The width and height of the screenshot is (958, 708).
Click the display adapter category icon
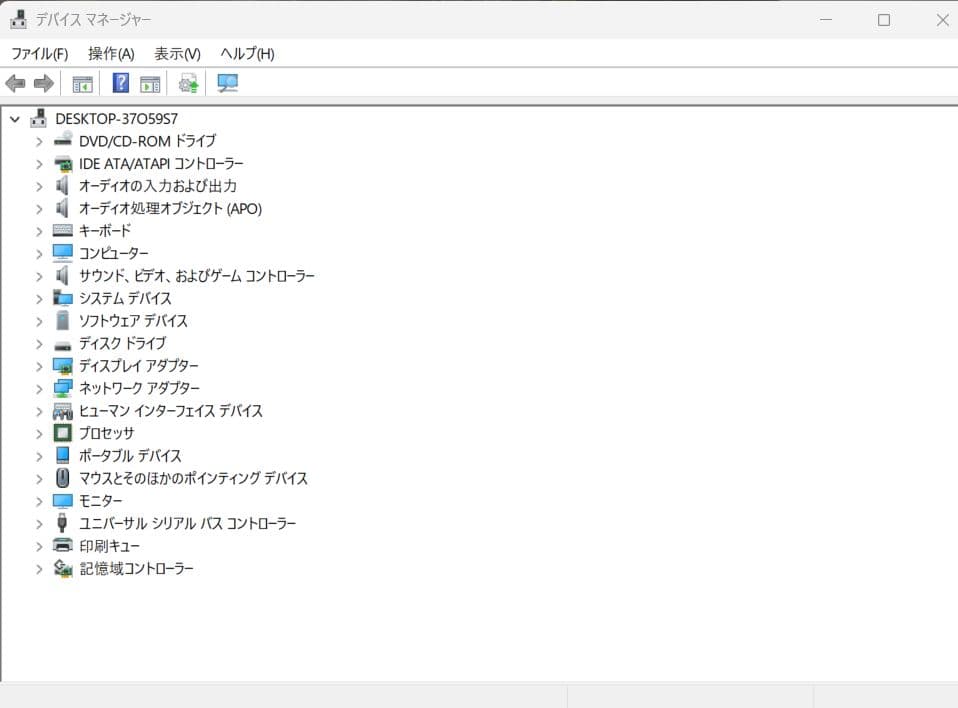62,365
